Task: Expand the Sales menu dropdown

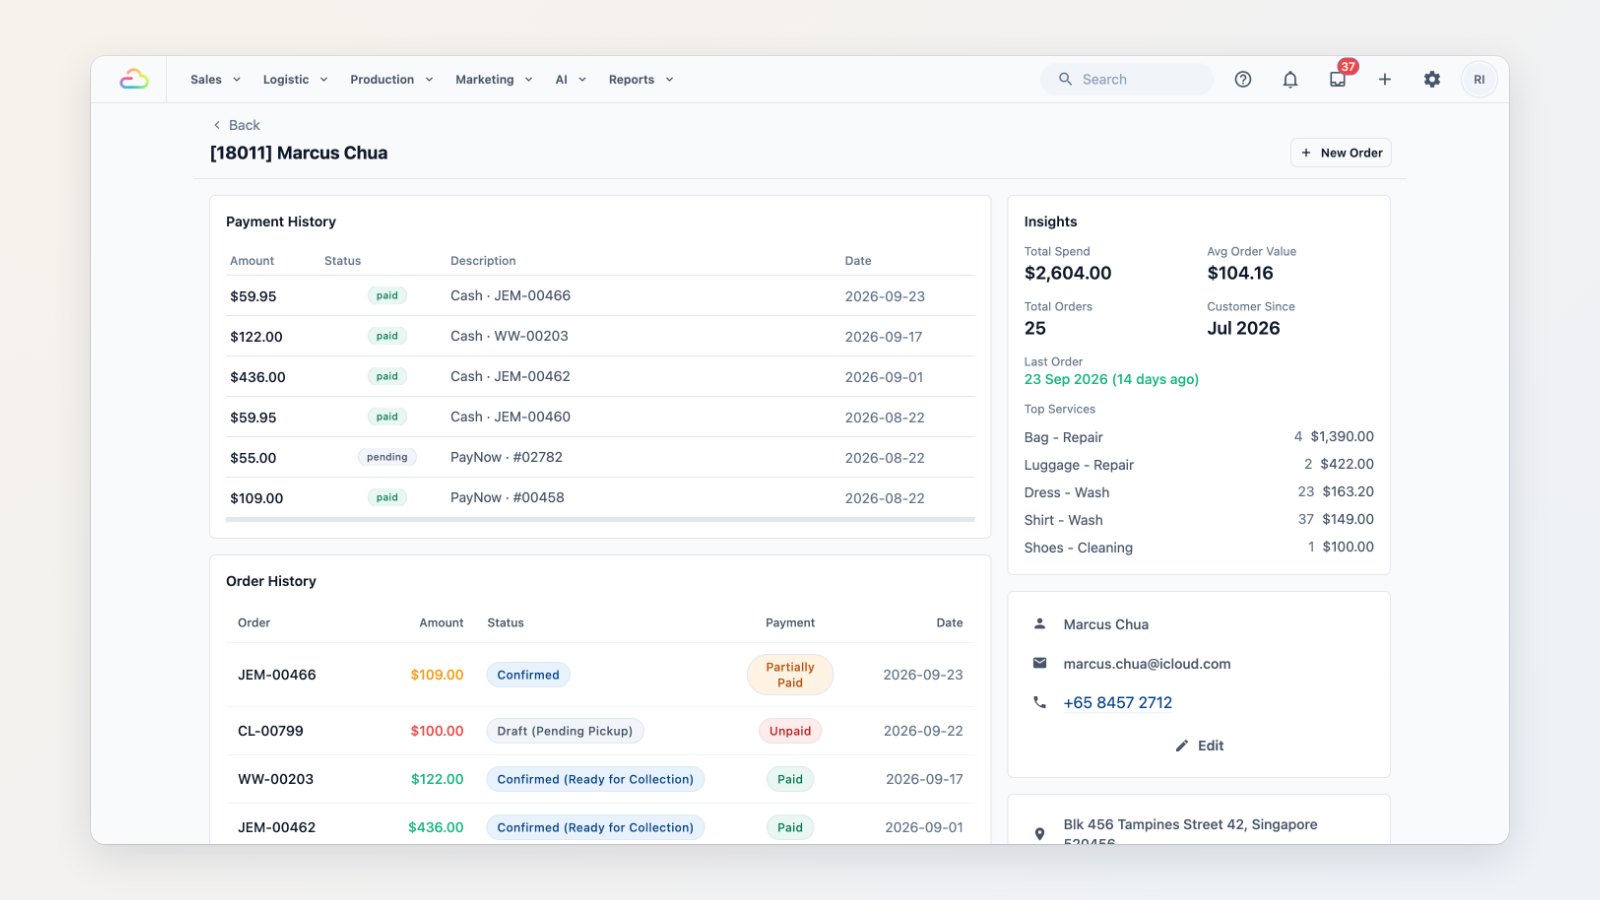Action: point(216,79)
